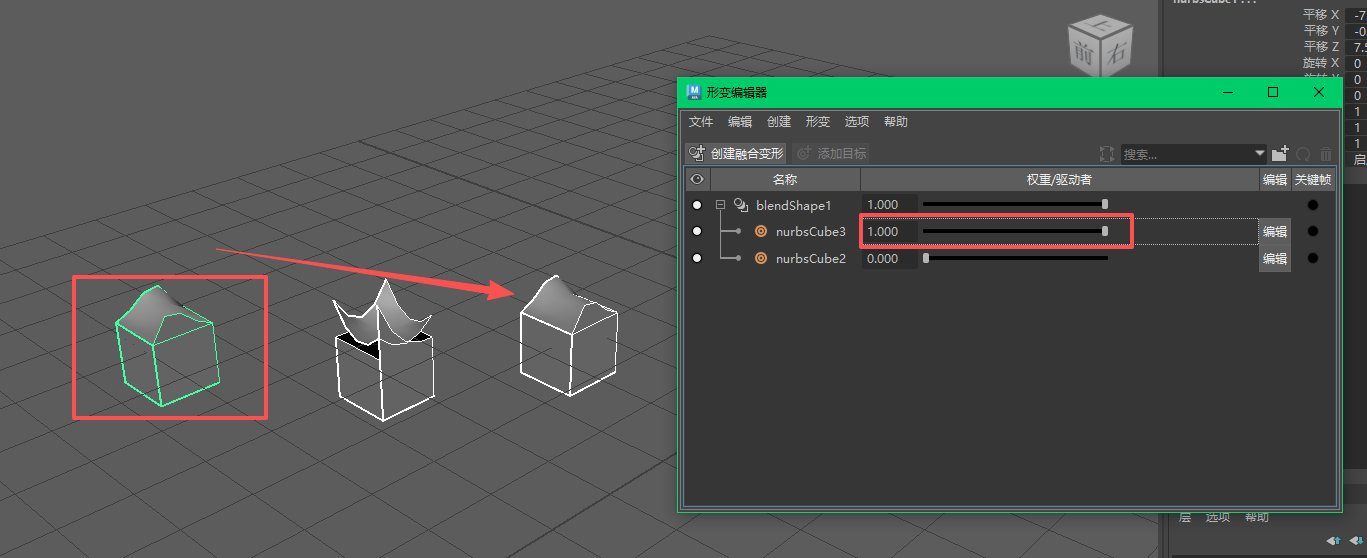
Task: Click the frame selection icon beside search
Action: pos(1107,154)
